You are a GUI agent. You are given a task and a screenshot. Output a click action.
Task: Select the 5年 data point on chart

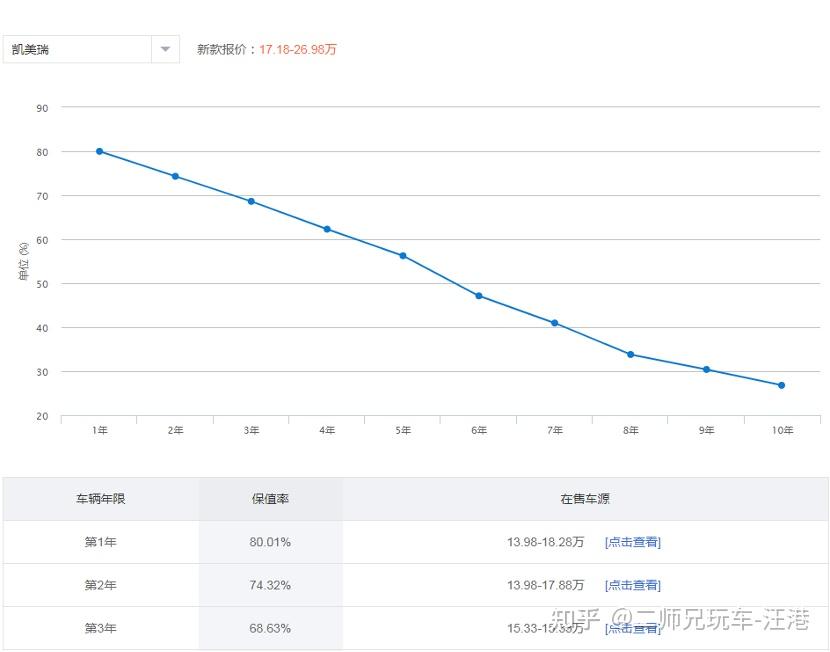pos(403,256)
